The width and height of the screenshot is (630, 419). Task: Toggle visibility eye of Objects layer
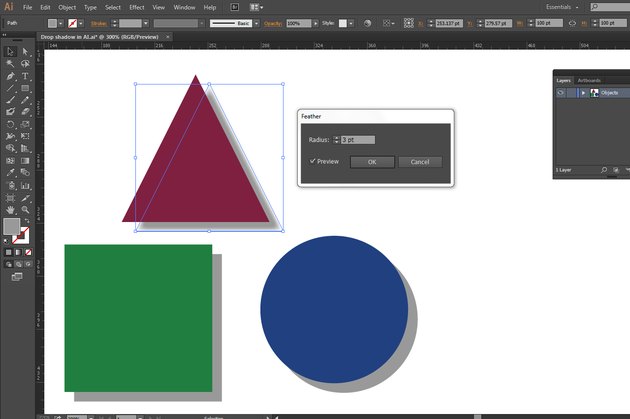(x=560, y=93)
